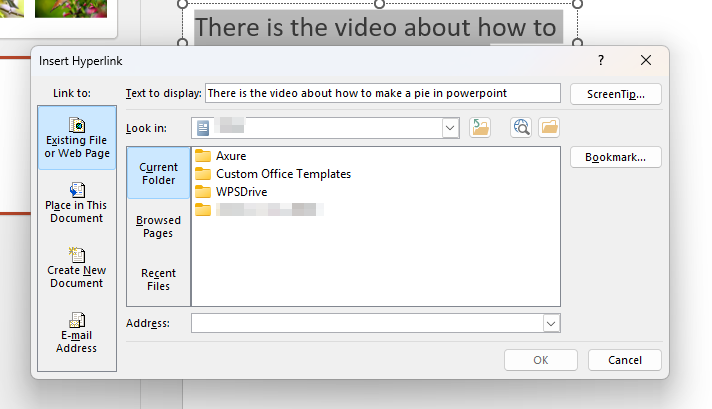Image resolution: width=712 pixels, height=409 pixels.
Task: Select Existing File or Web Page option
Action: pos(77,140)
